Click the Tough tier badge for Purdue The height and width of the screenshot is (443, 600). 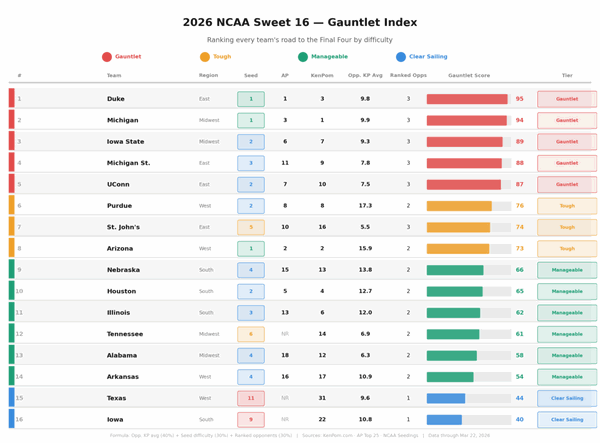coord(566,206)
